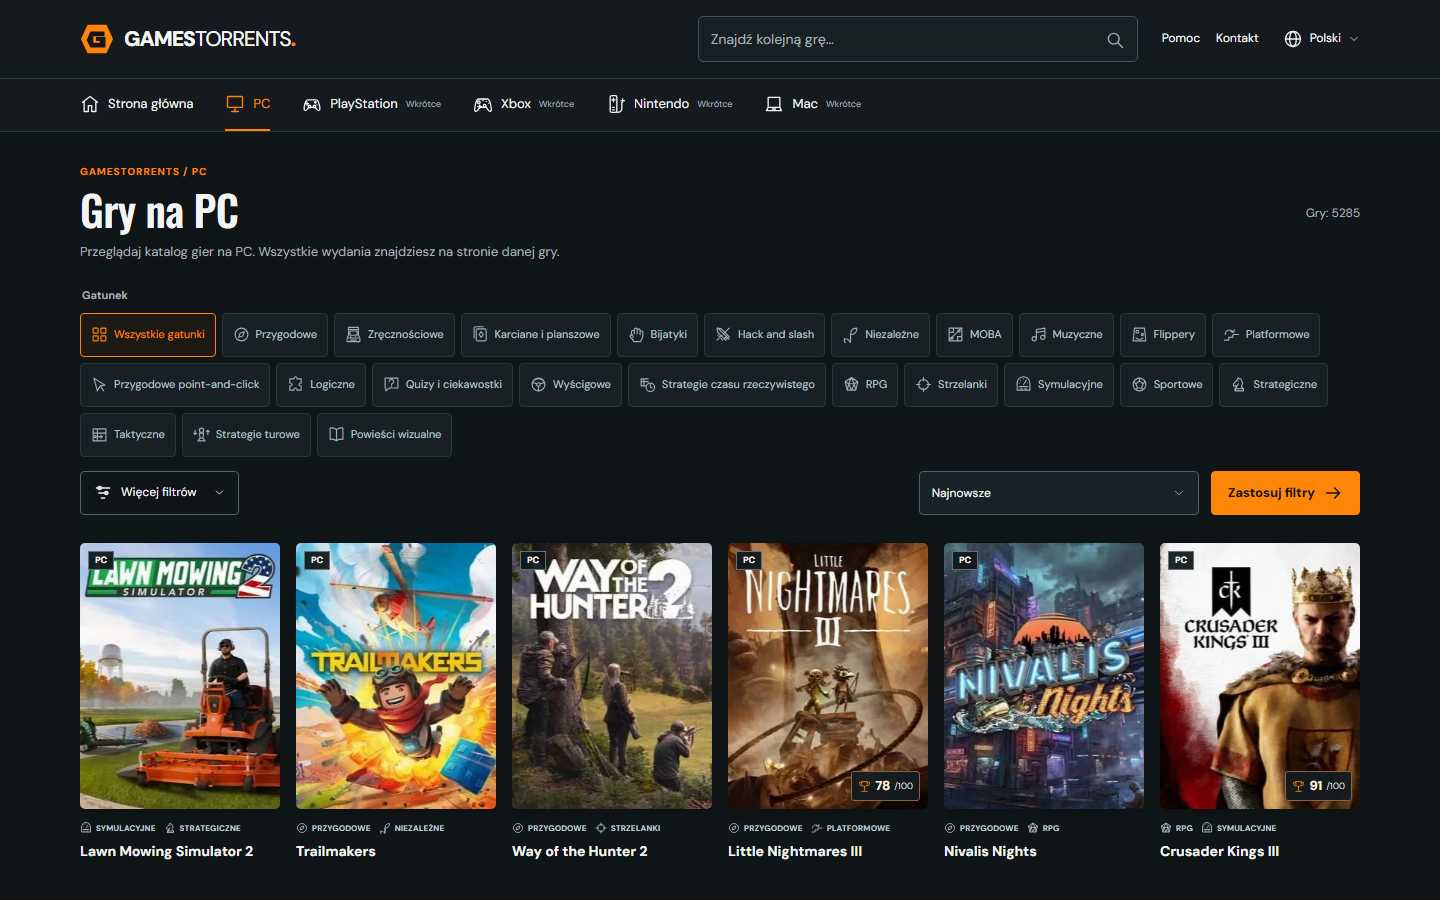
Task: Select the PC platform tab
Action: (x=248, y=104)
